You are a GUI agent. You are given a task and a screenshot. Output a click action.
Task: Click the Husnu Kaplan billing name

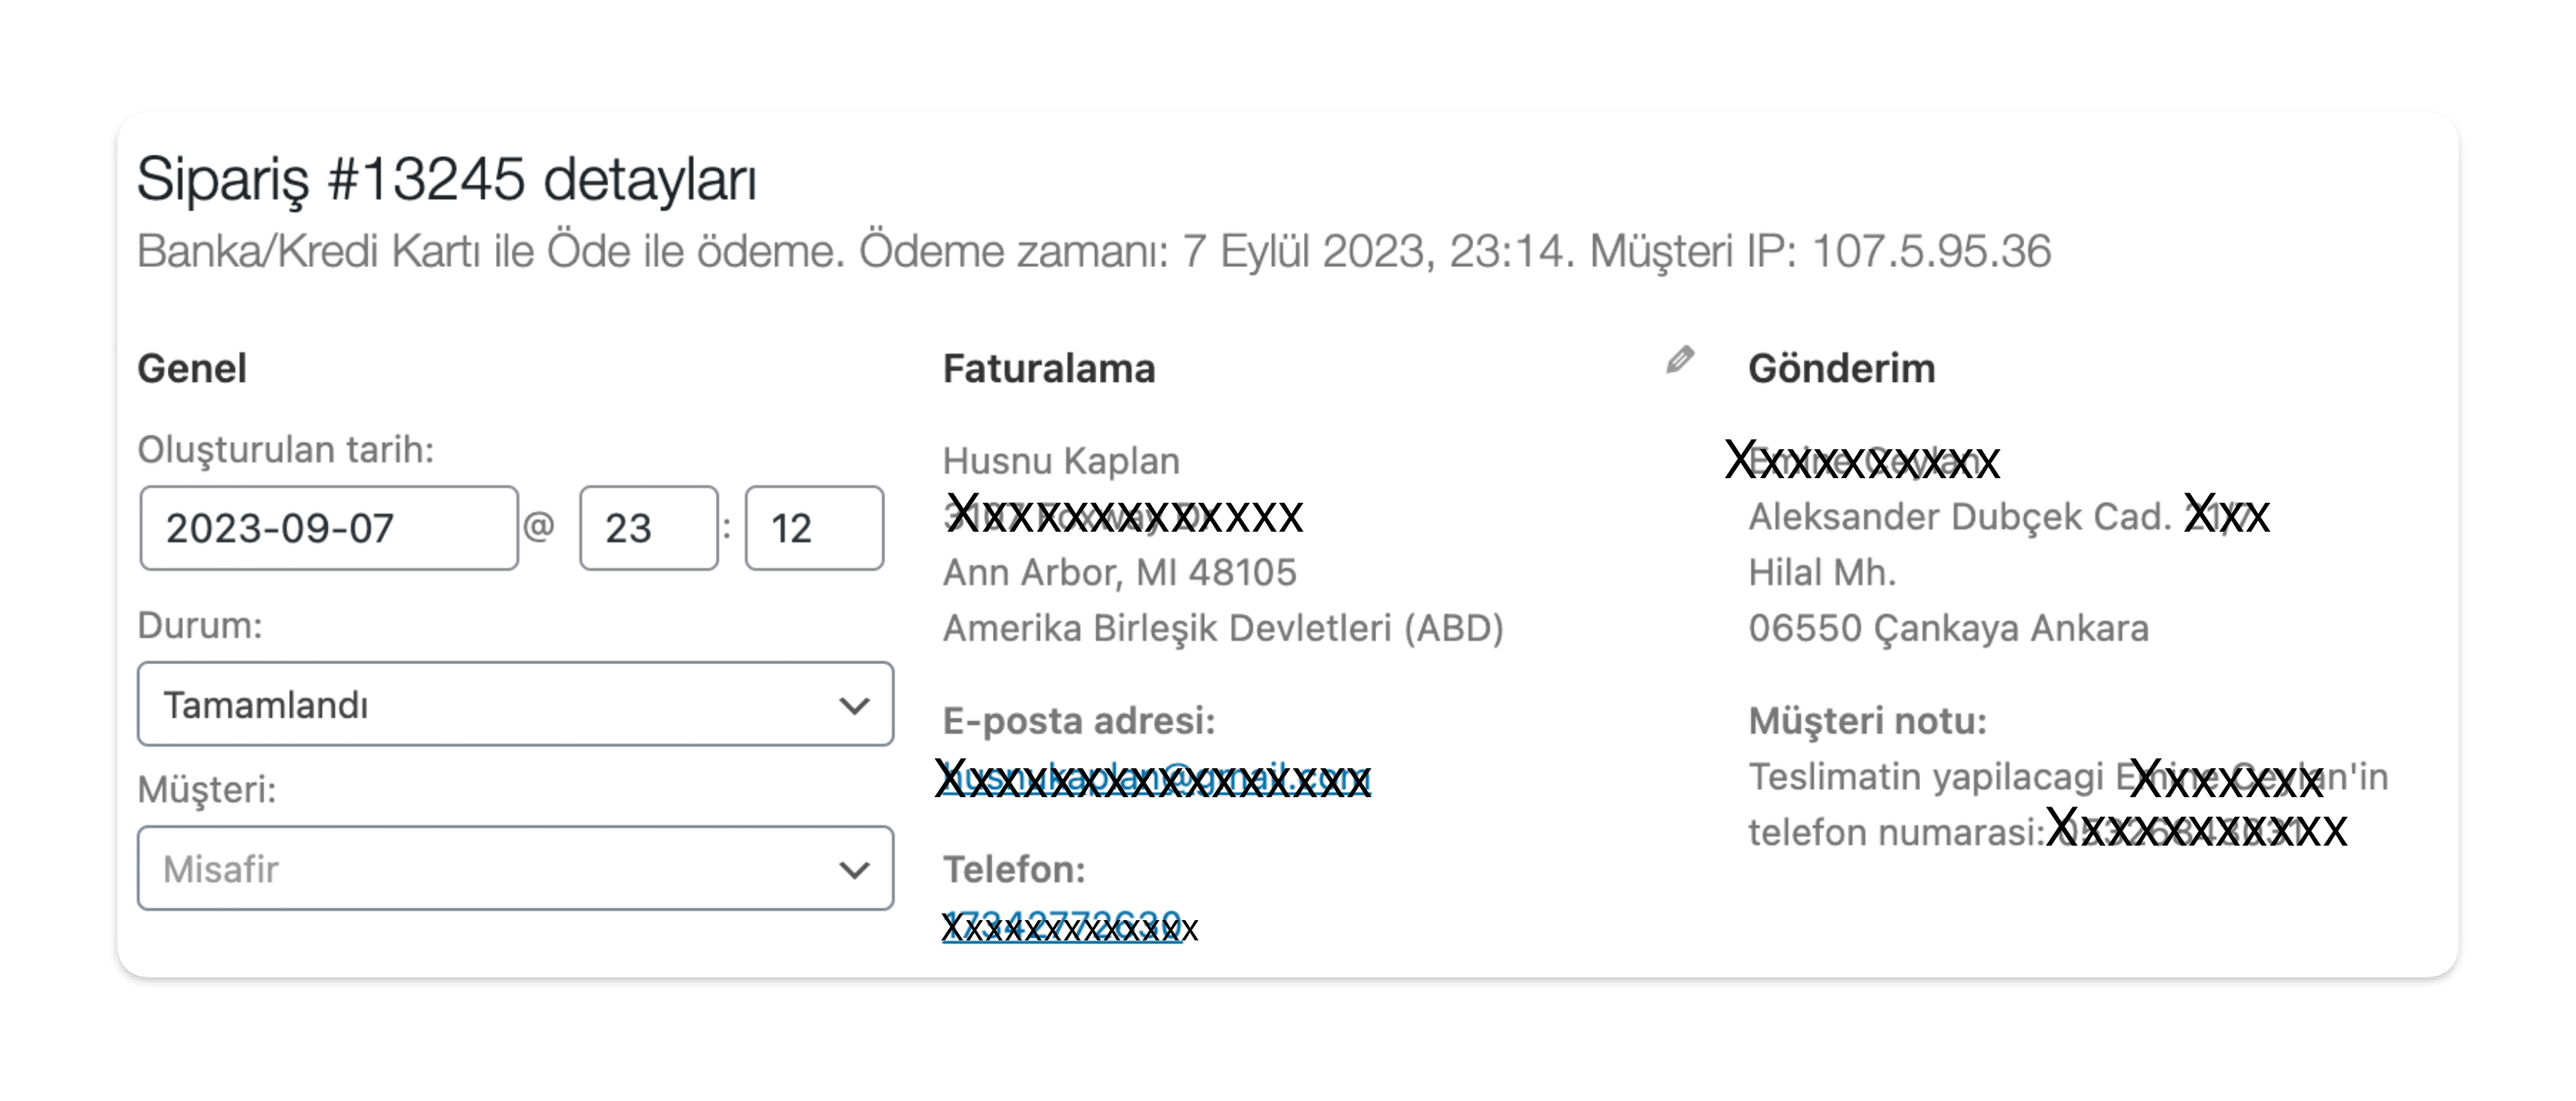1061,461
